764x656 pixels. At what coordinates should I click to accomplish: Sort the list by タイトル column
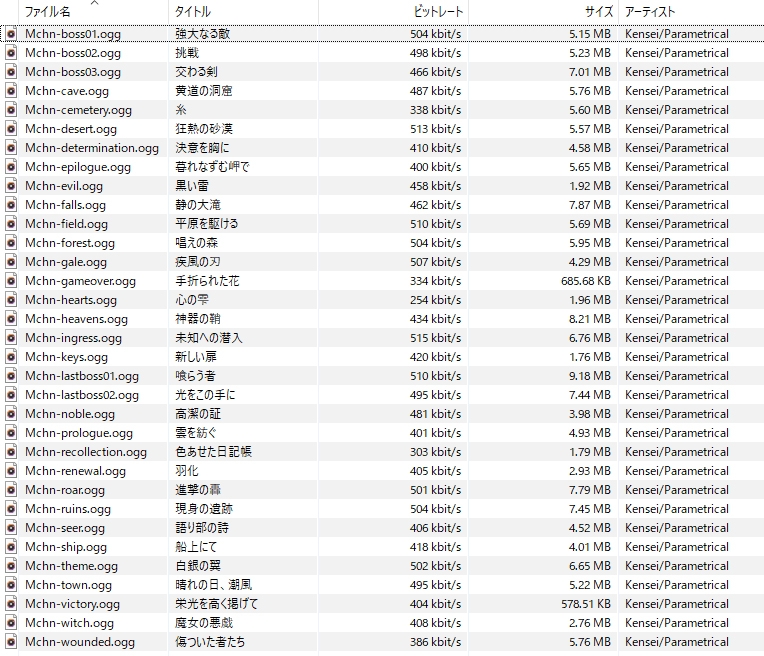click(x=193, y=12)
